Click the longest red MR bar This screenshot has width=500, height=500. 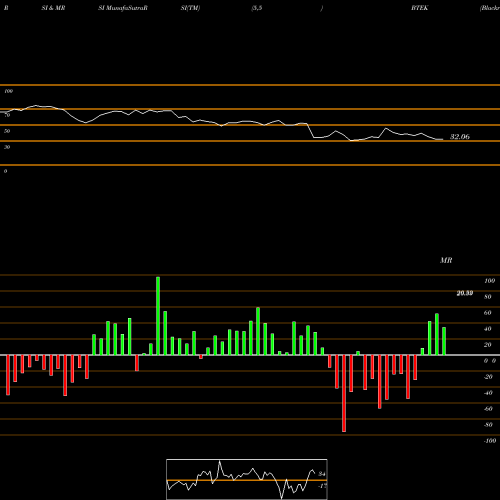point(344,393)
